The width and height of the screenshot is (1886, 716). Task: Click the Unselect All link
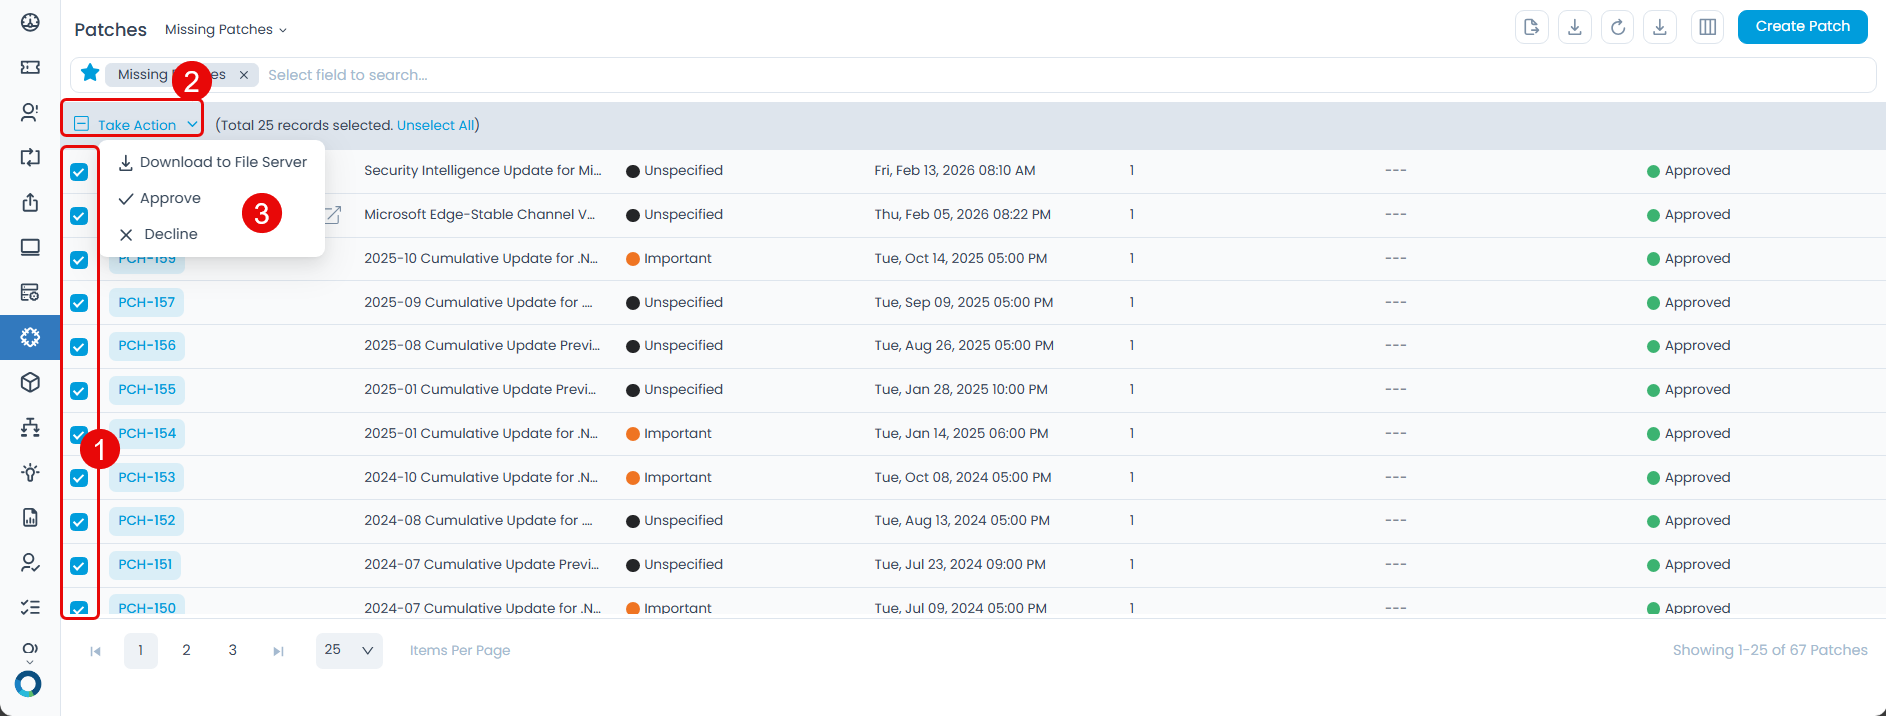click(435, 125)
